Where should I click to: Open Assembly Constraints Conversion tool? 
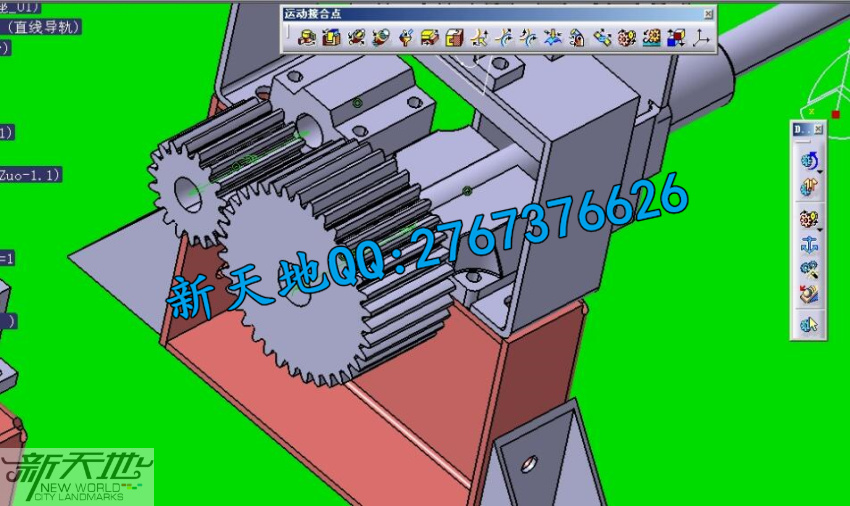[x=809, y=268]
